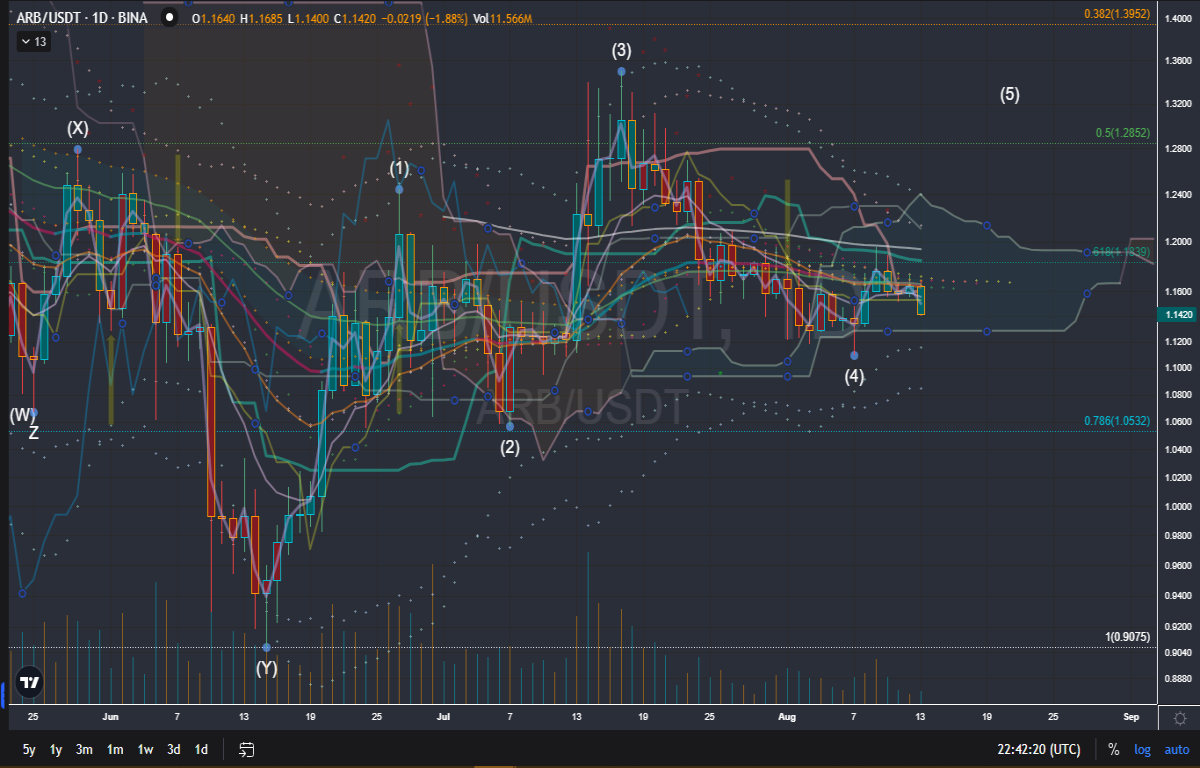Click the round market status indicator near symbol

[170, 17]
